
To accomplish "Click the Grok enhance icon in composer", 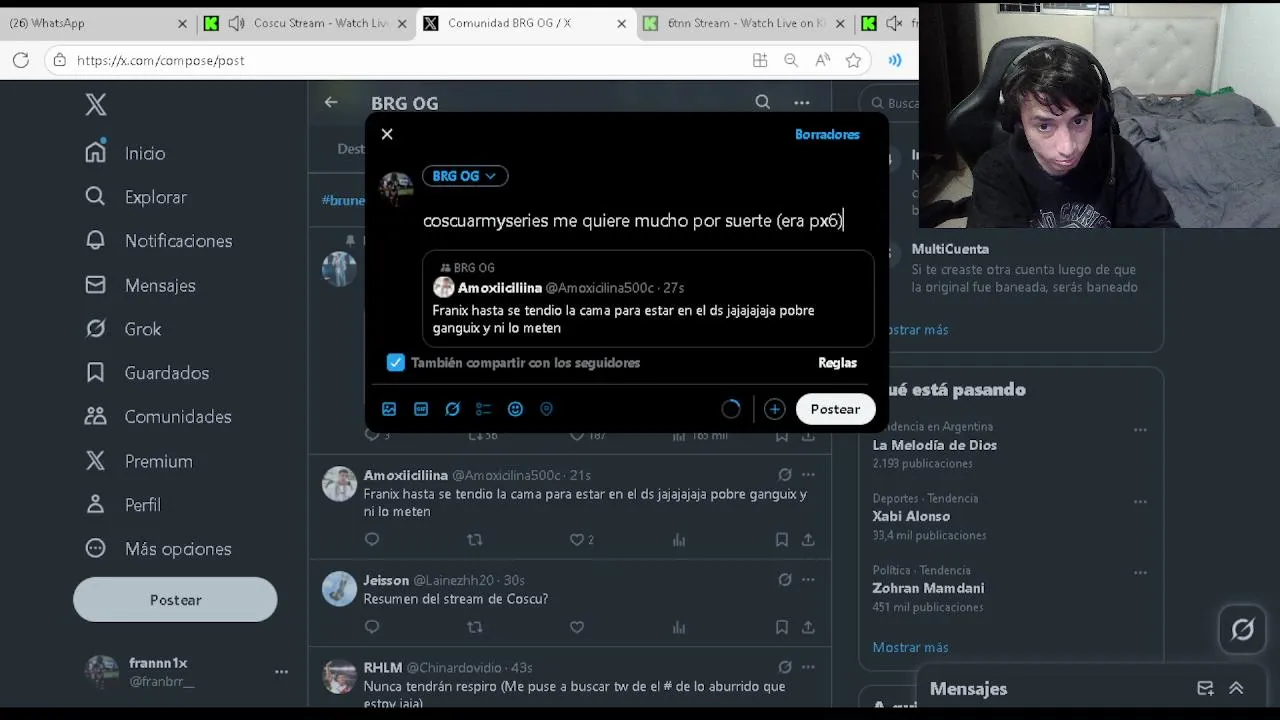I will (x=452, y=409).
